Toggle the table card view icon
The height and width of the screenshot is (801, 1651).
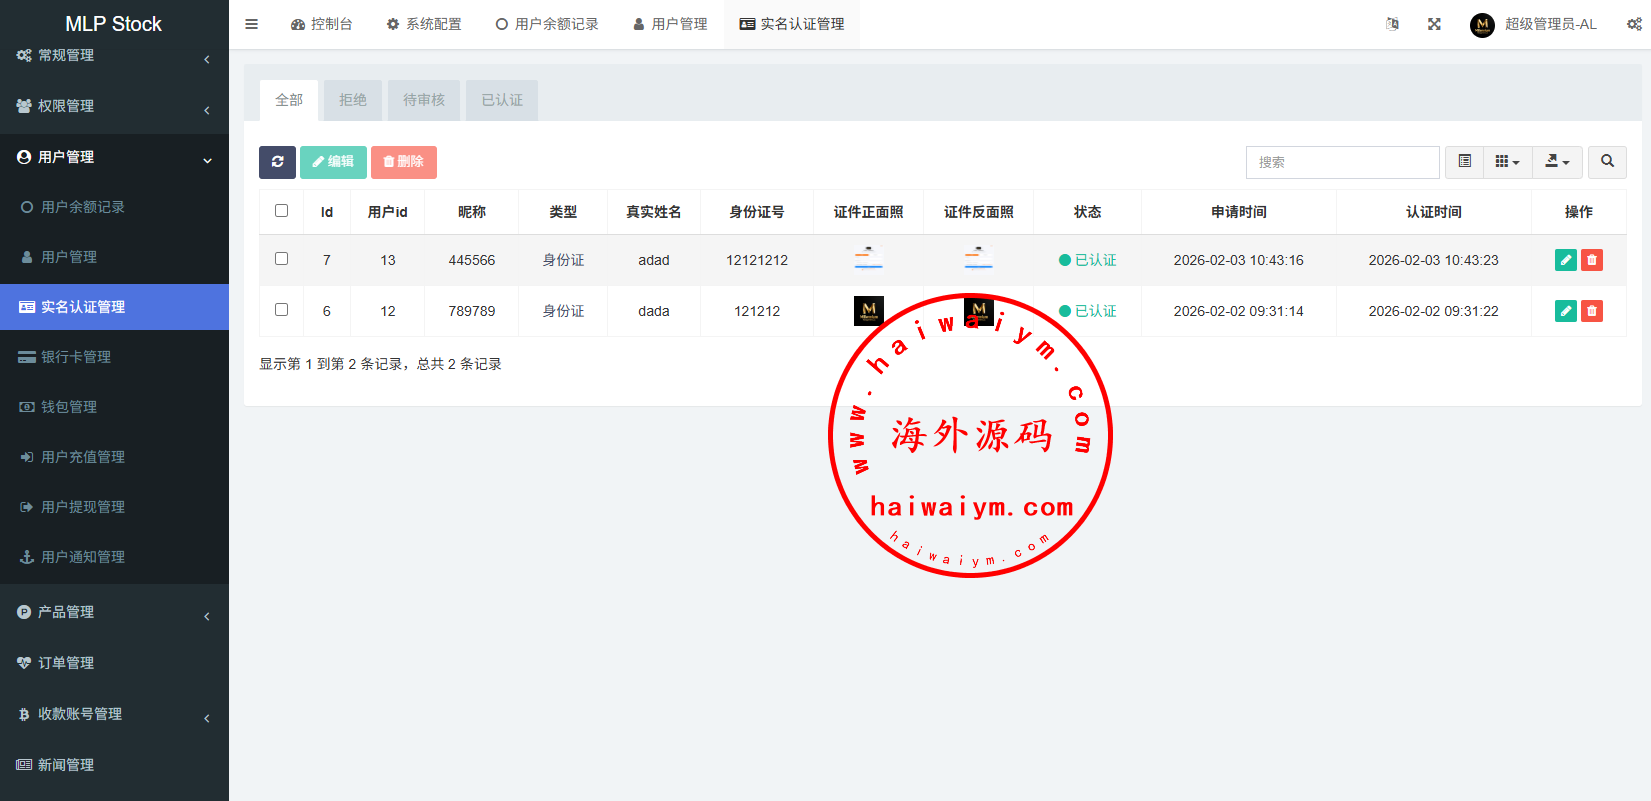[x=1464, y=162]
